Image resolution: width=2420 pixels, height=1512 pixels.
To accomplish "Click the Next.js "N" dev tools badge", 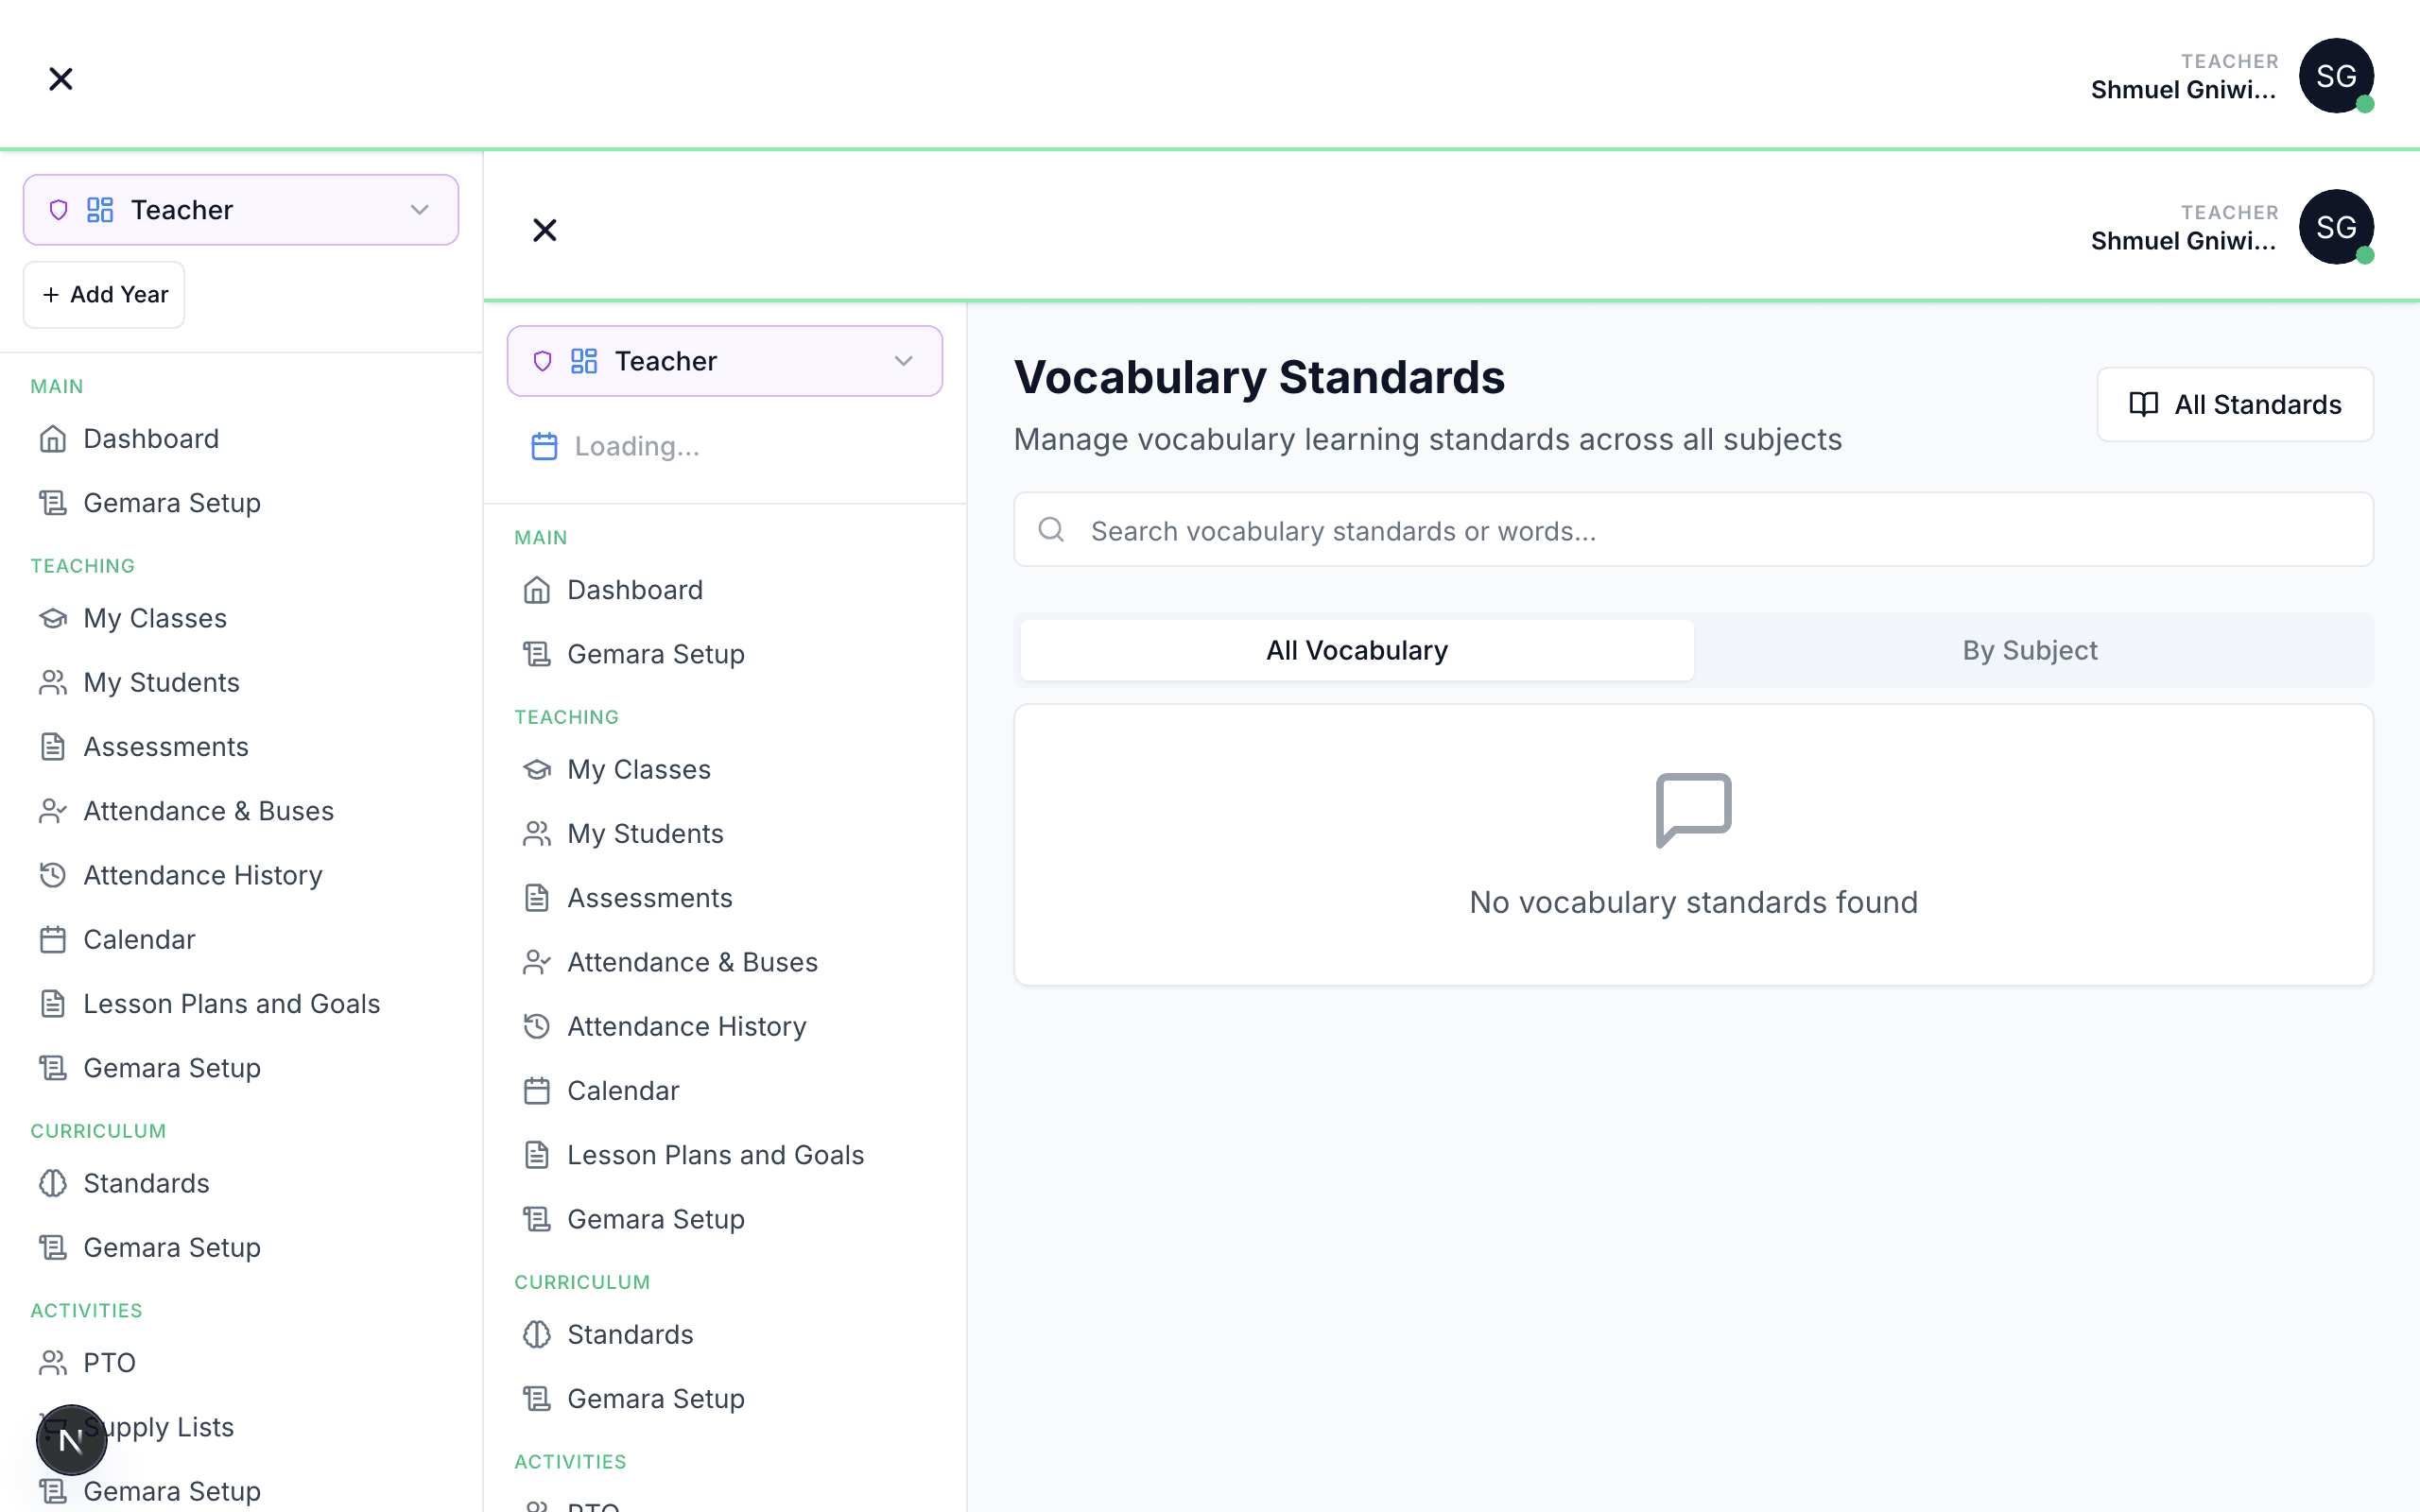I will (71, 1439).
